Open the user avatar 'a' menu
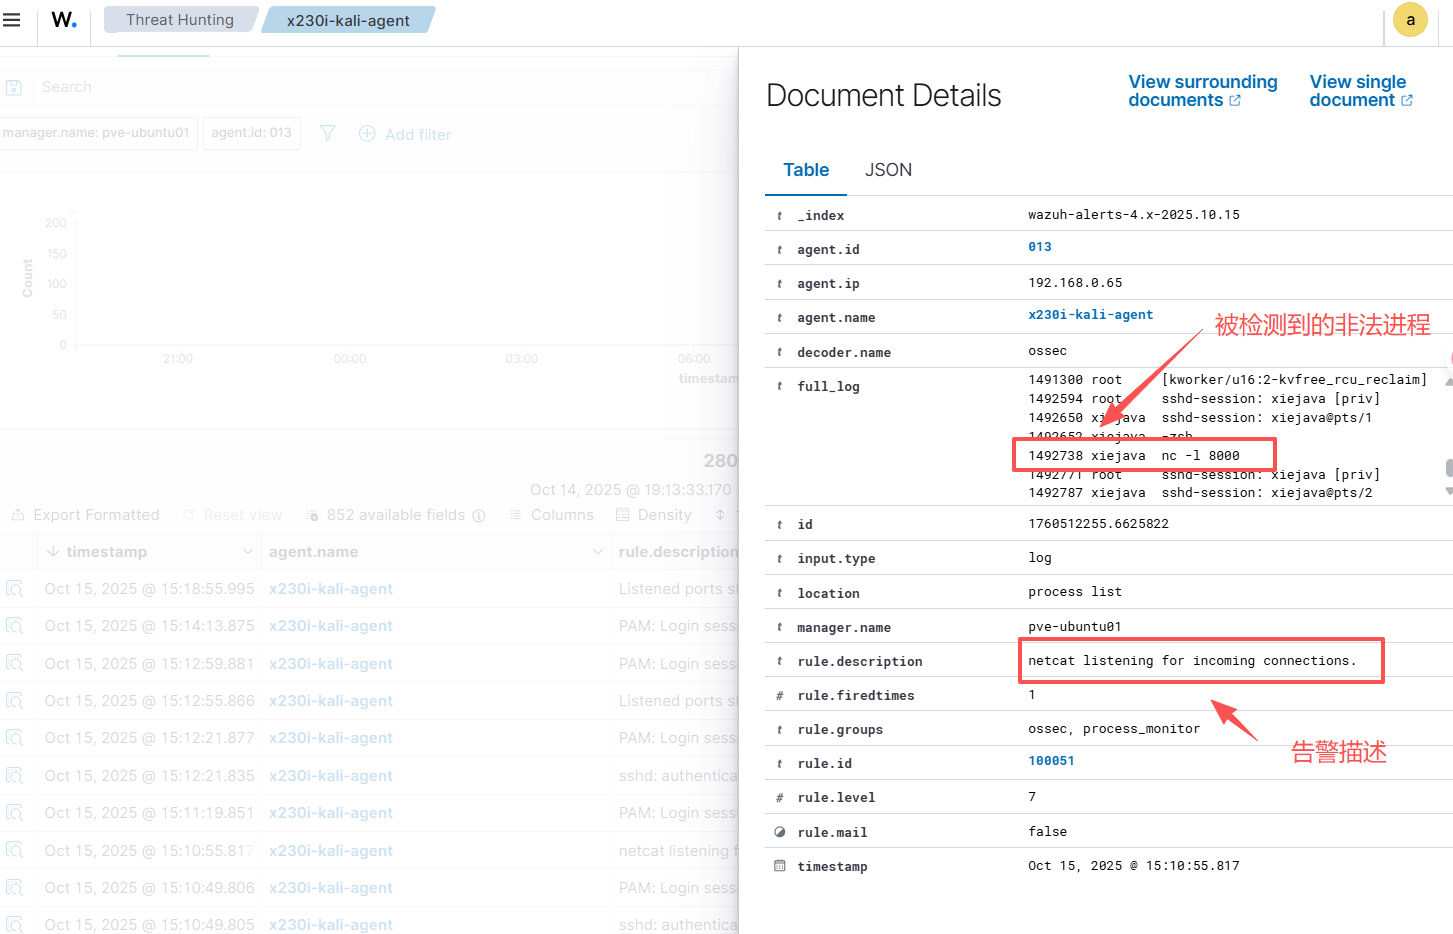Viewport: 1453px width, 934px height. point(1410,20)
